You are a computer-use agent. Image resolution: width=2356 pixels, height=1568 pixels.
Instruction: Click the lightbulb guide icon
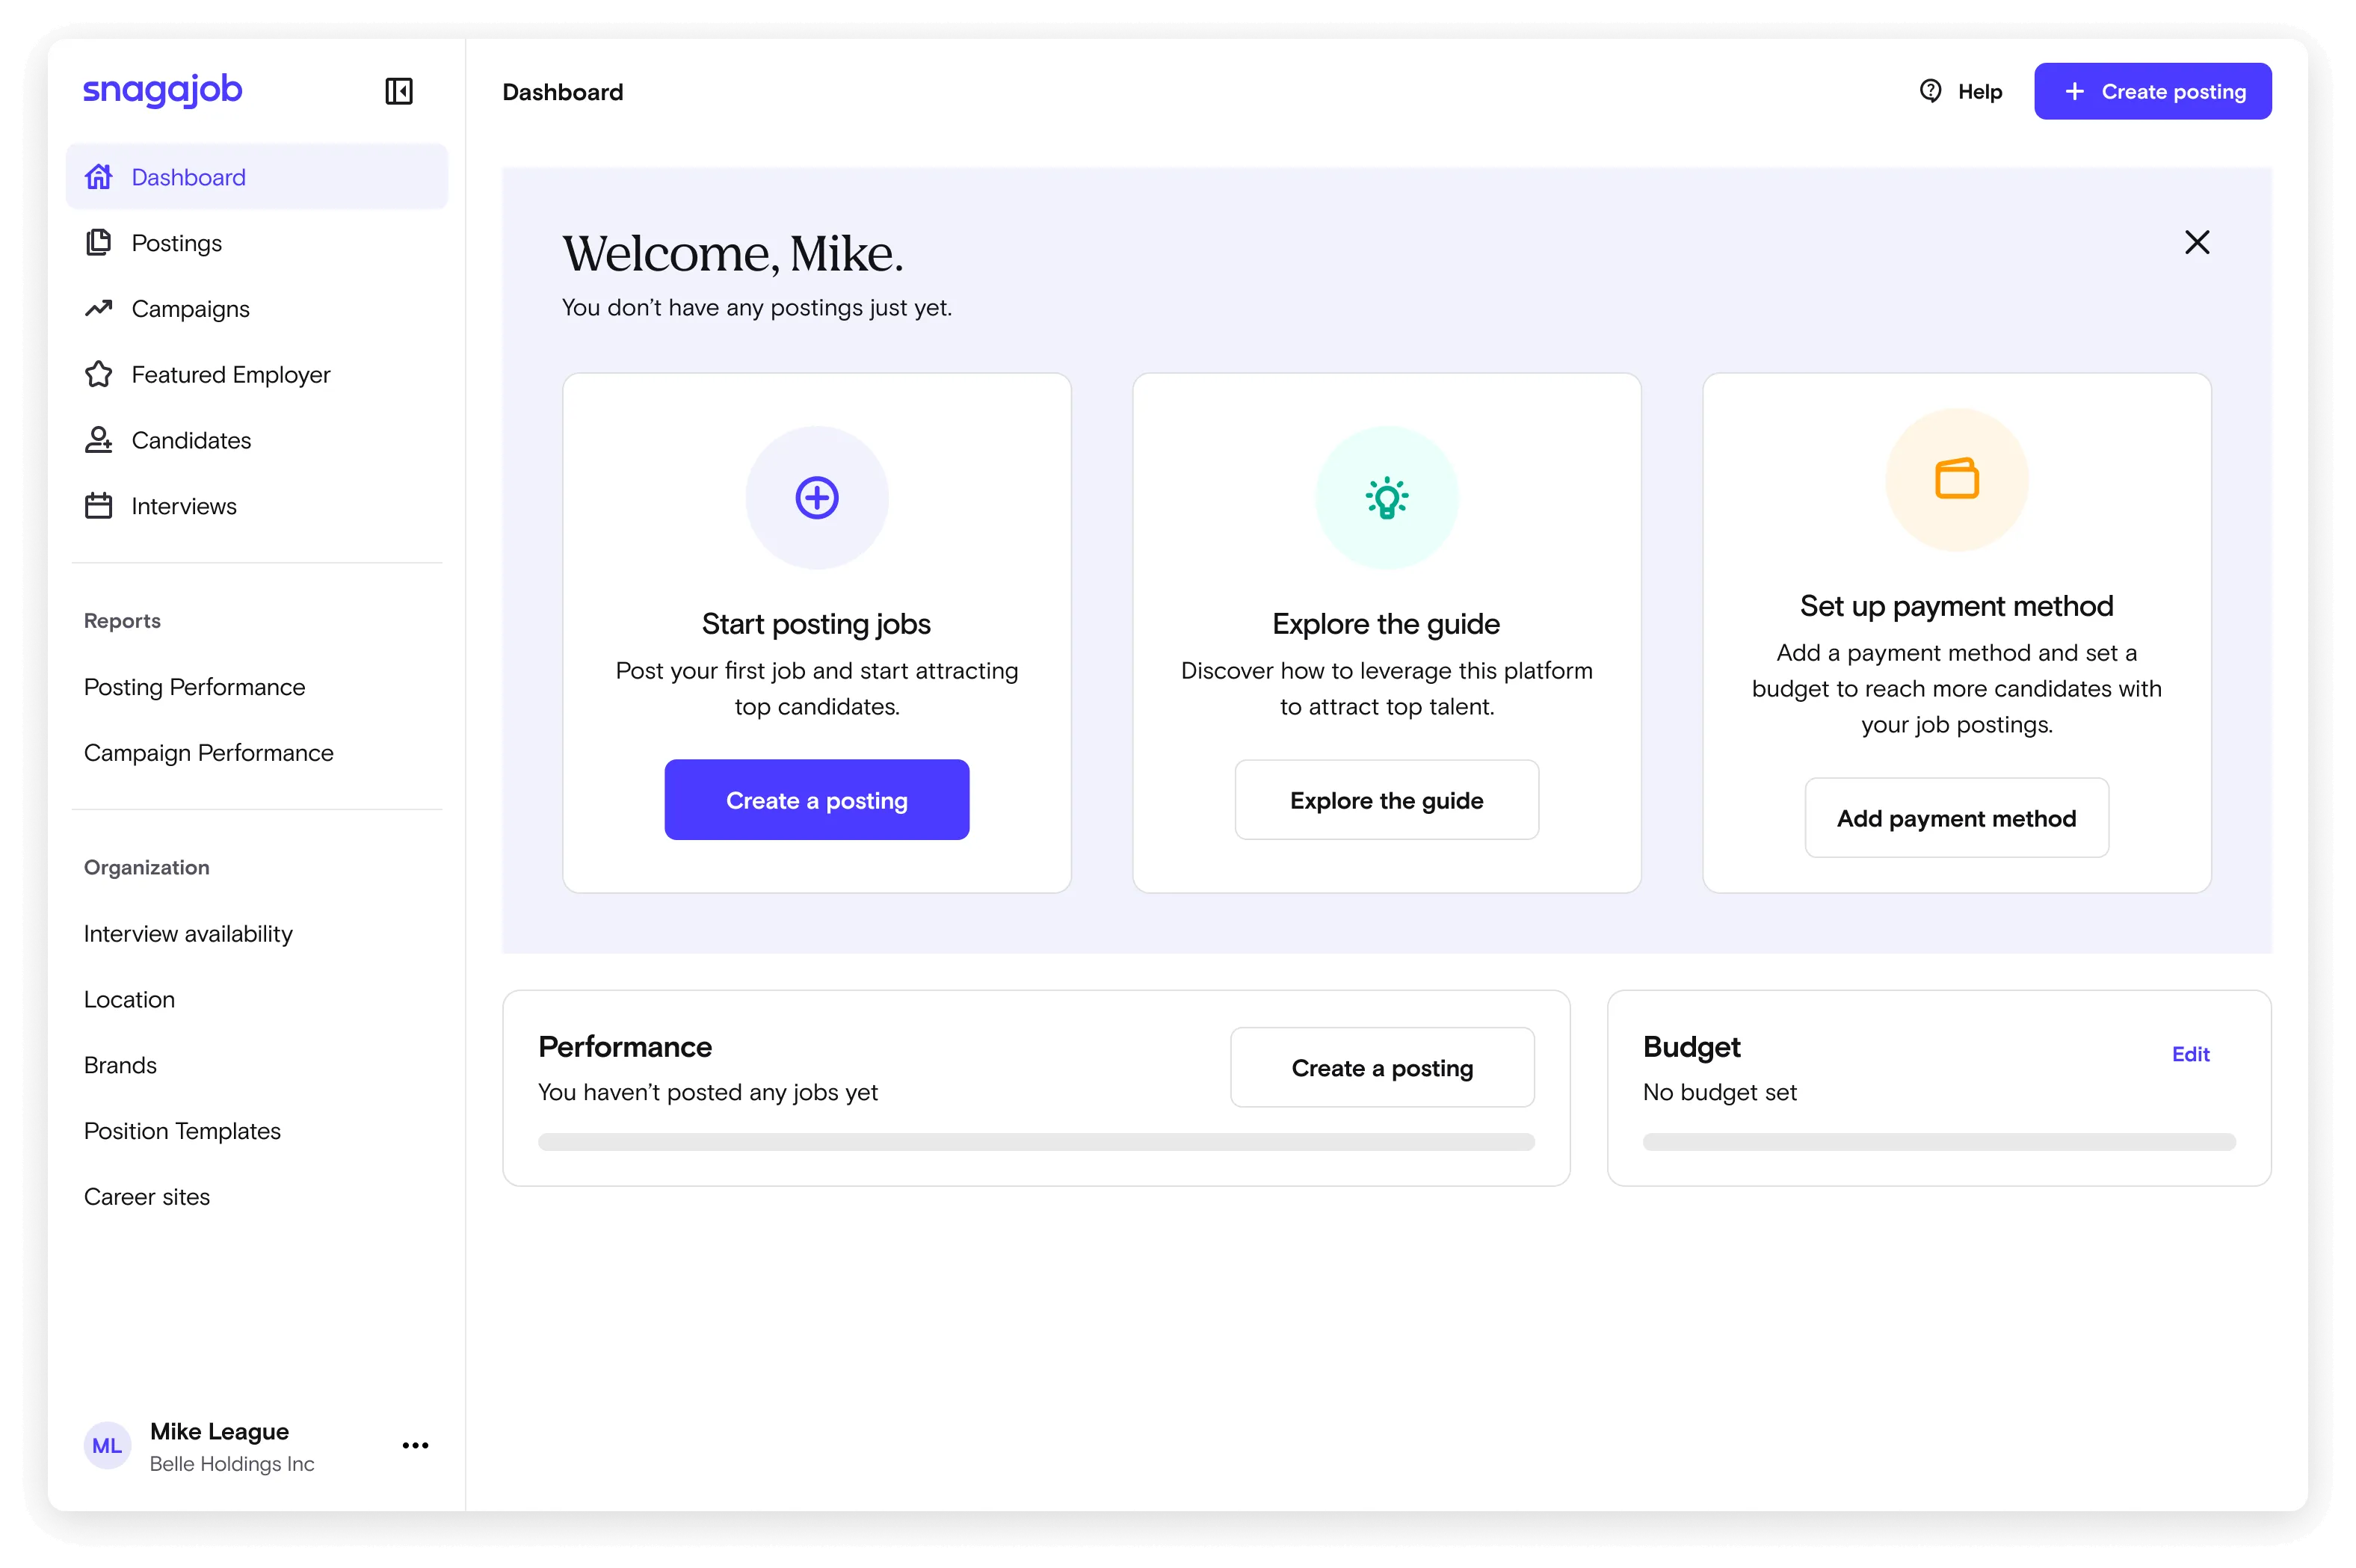pos(1386,497)
